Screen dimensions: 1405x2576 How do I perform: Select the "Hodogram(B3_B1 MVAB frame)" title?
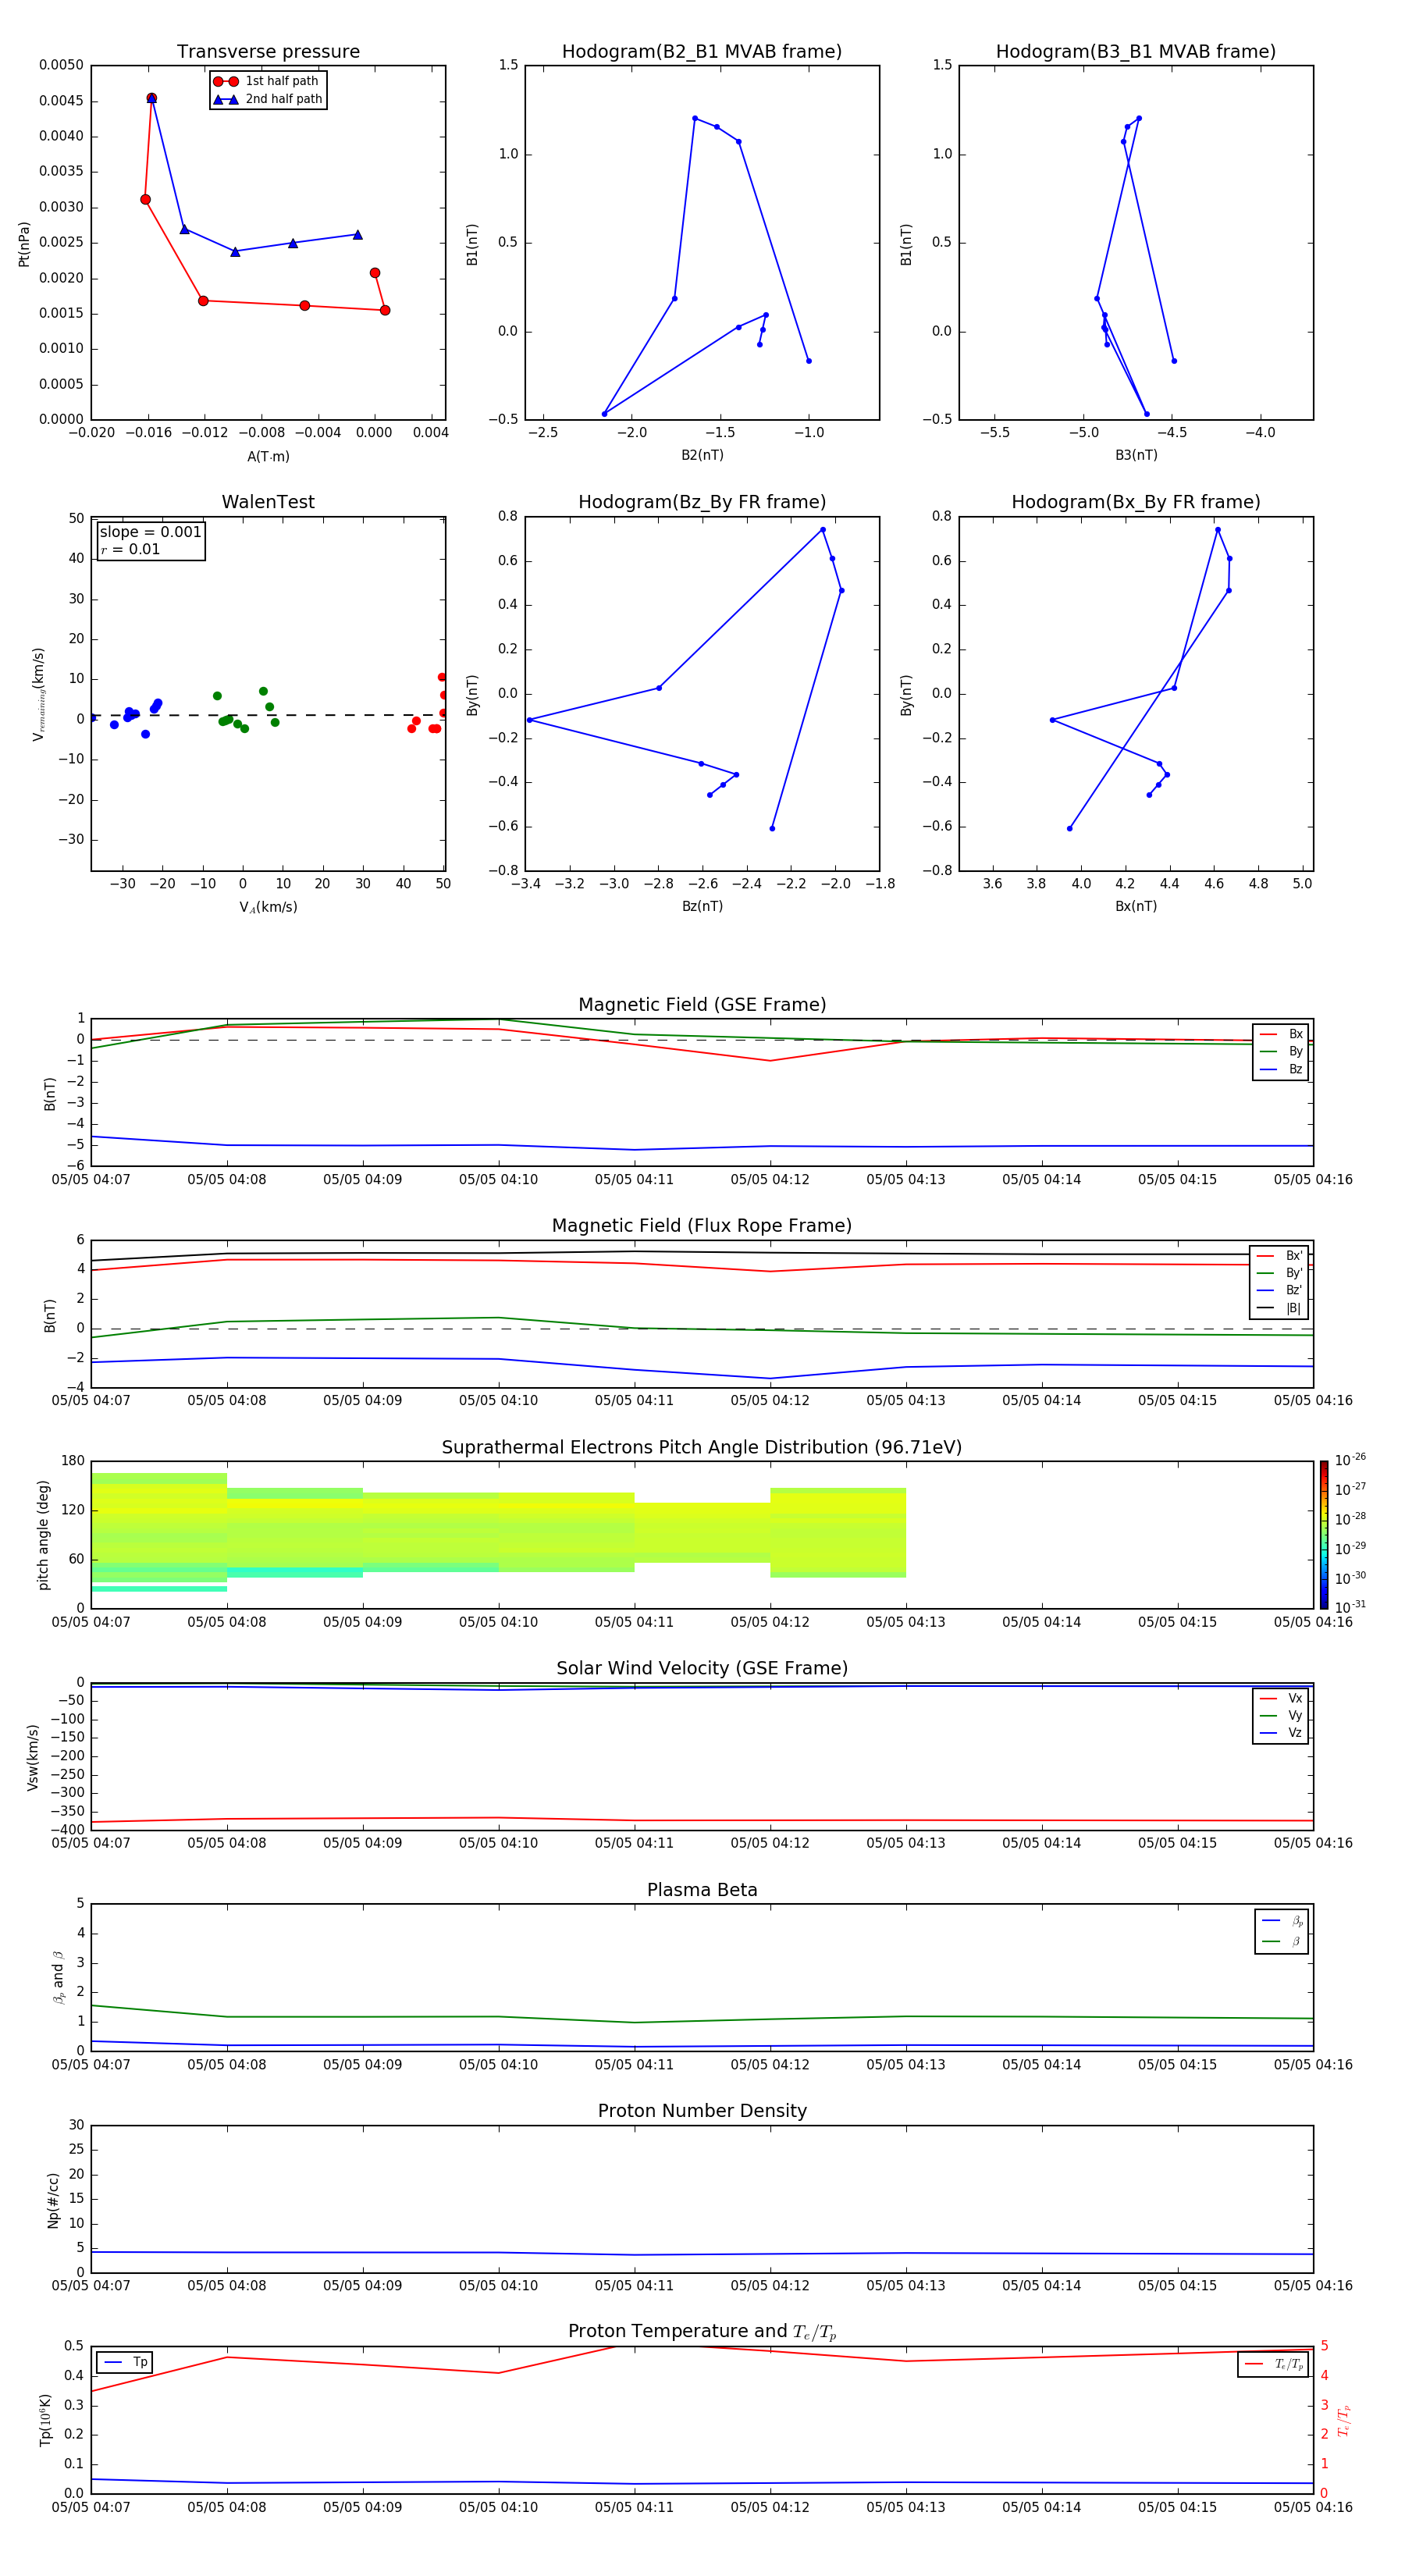(1136, 52)
